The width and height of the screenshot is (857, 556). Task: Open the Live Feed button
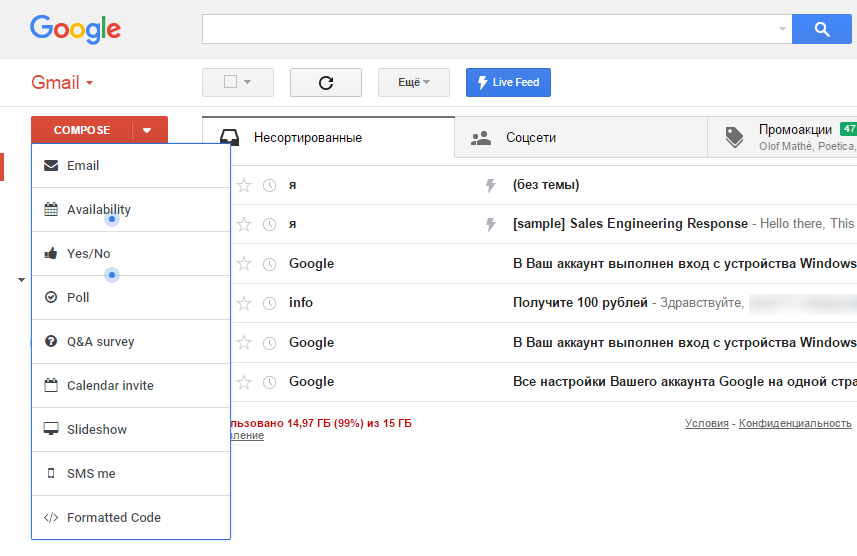[x=508, y=83]
